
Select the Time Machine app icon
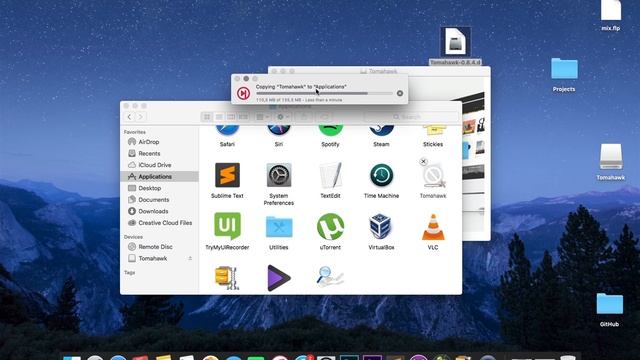coord(381,176)
